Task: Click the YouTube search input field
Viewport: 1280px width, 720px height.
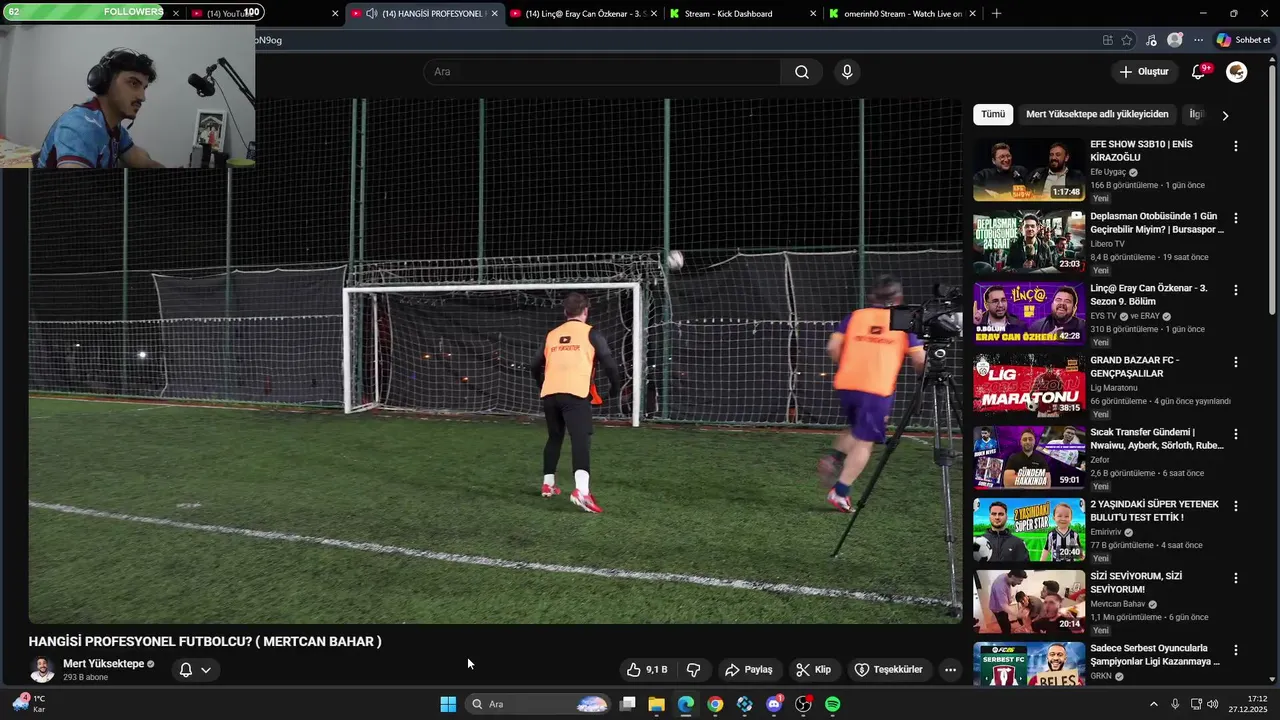Action: [602, 72]
